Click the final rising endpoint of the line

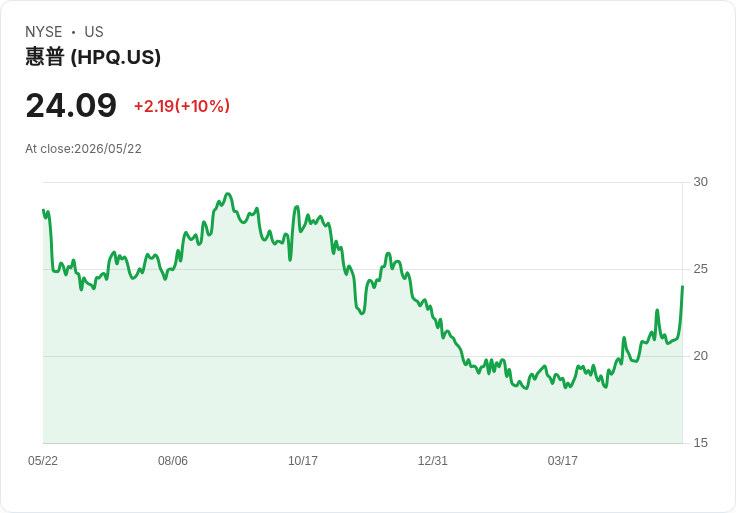[682, 286]
